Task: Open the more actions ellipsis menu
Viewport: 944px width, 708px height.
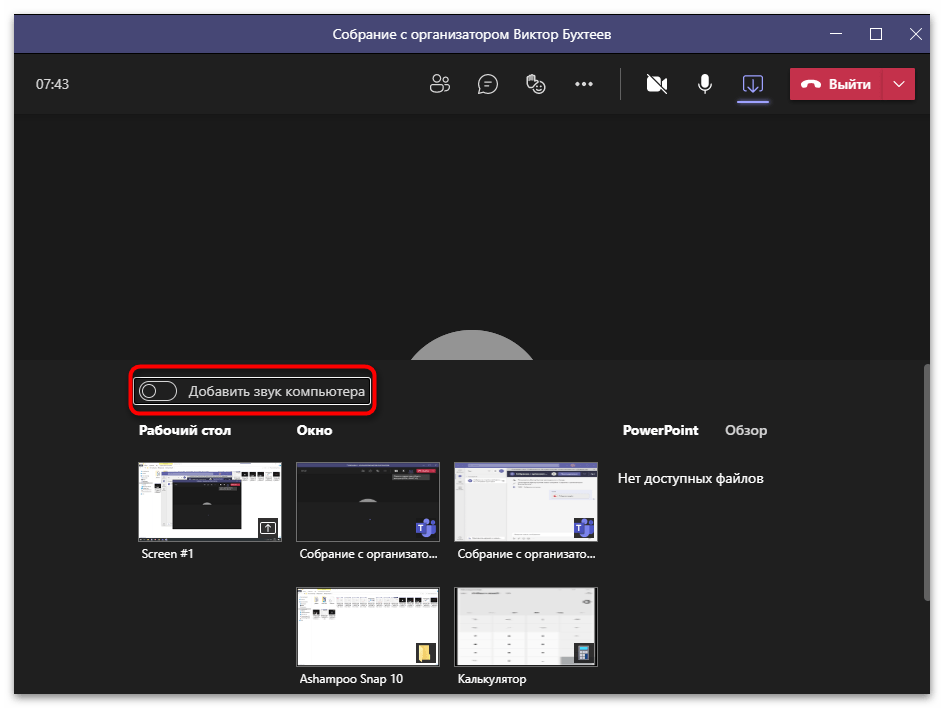Action: (584, 84)
